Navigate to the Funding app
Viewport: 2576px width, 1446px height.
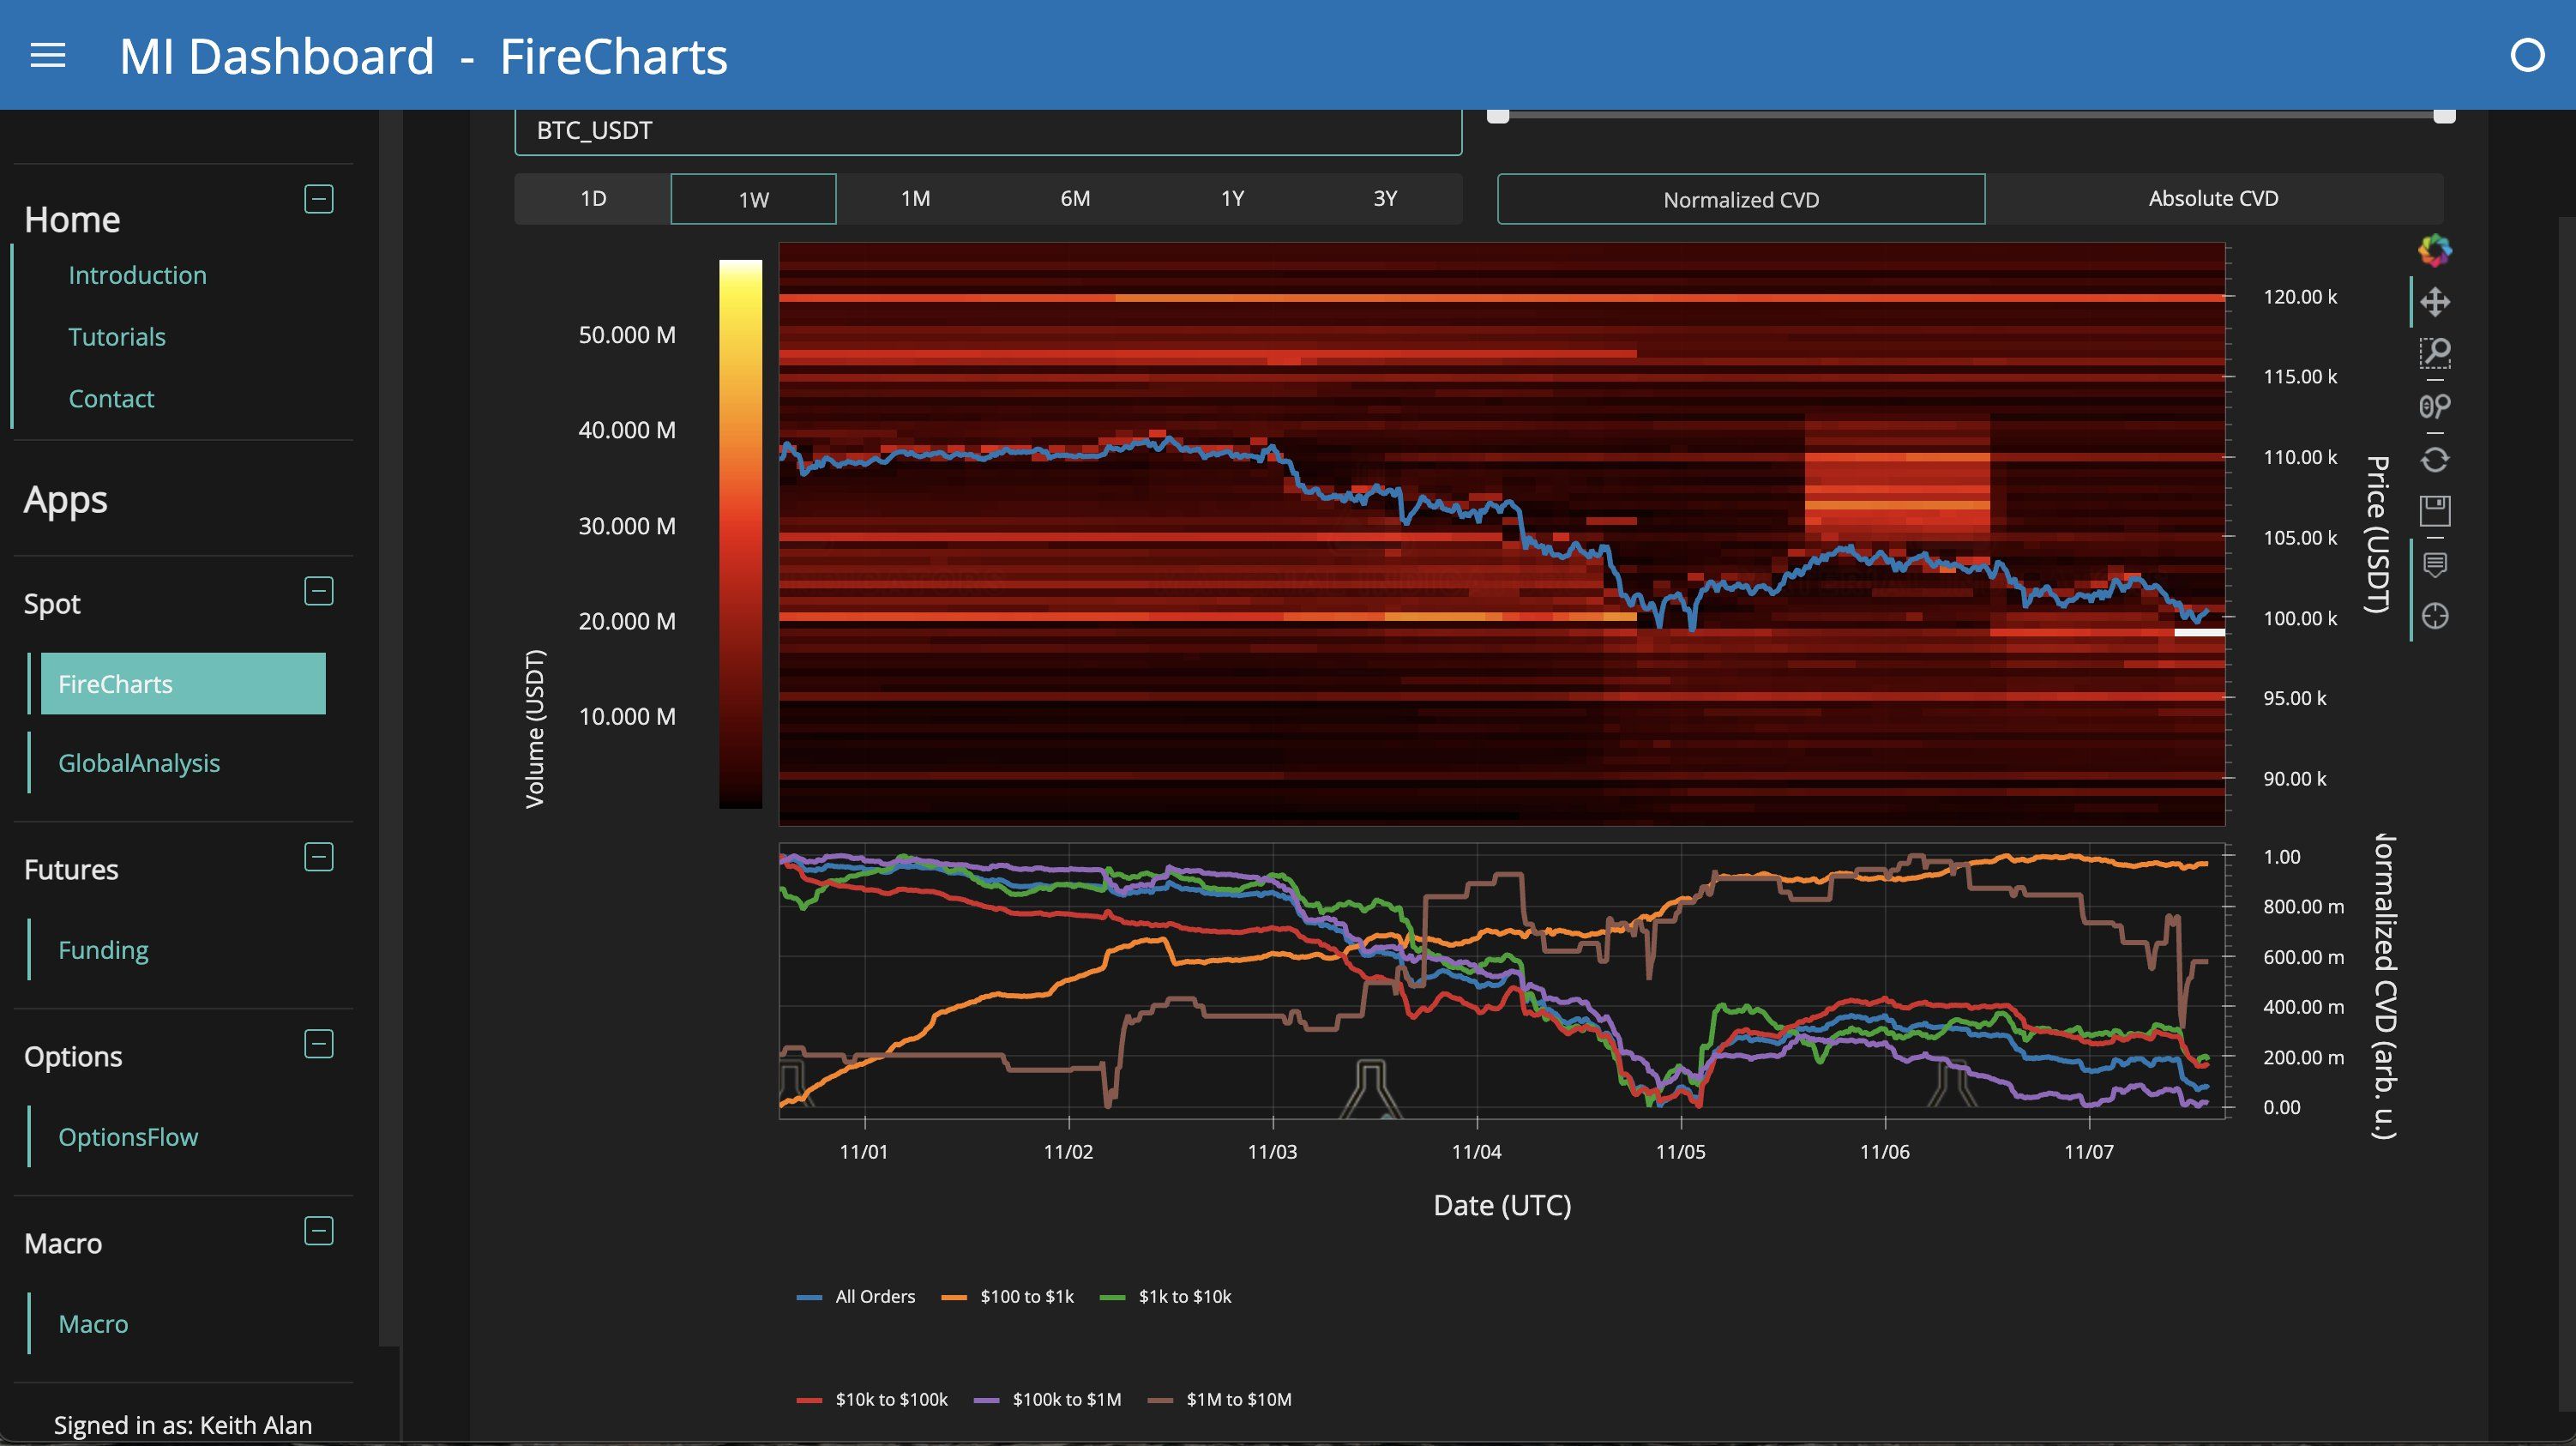tap(103, 949)
